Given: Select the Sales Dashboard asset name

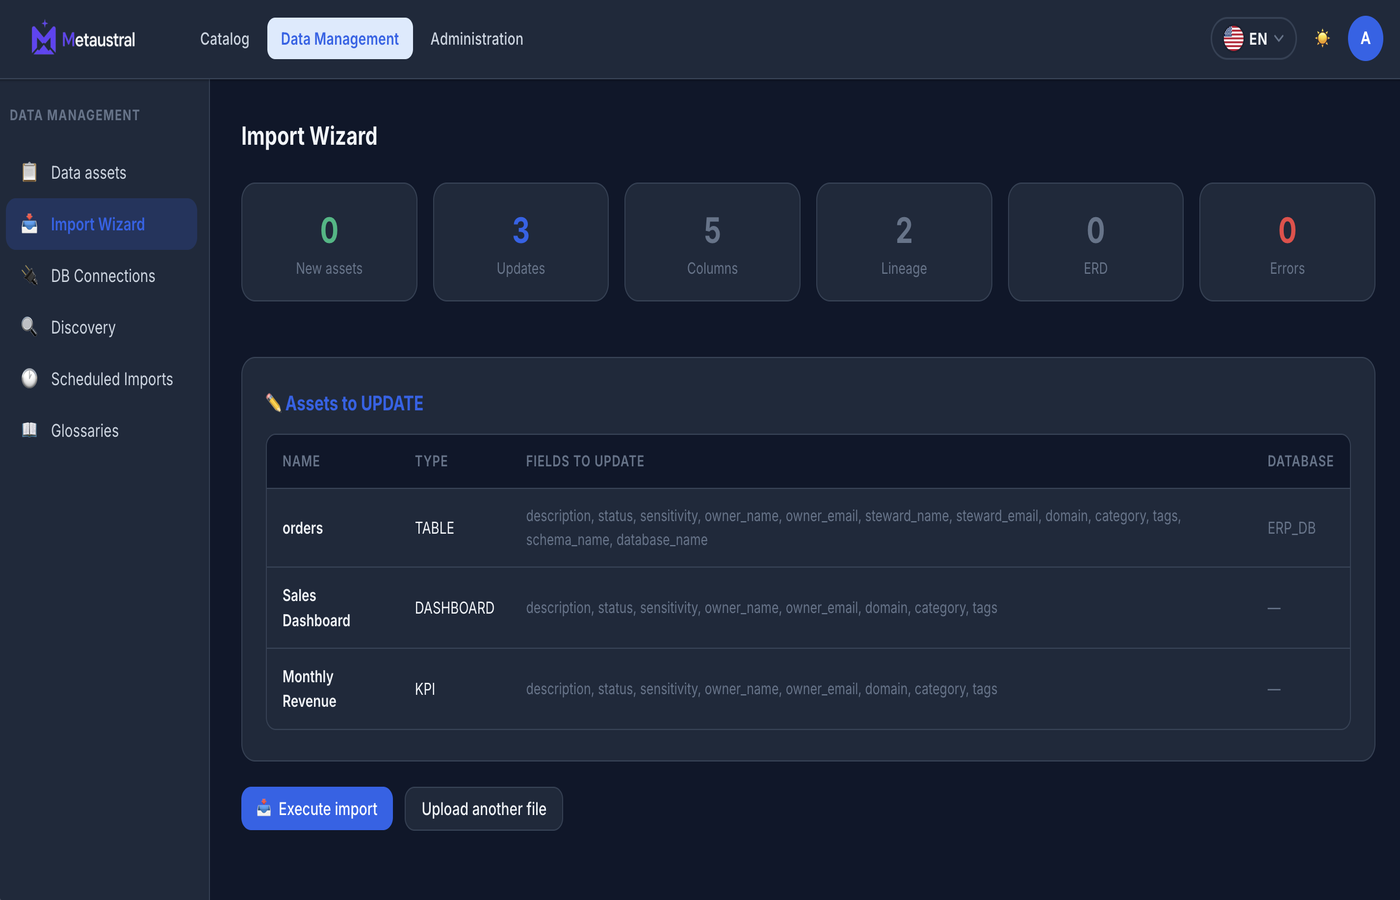Looking at the screenshot, I should click(x=316, y=608).
